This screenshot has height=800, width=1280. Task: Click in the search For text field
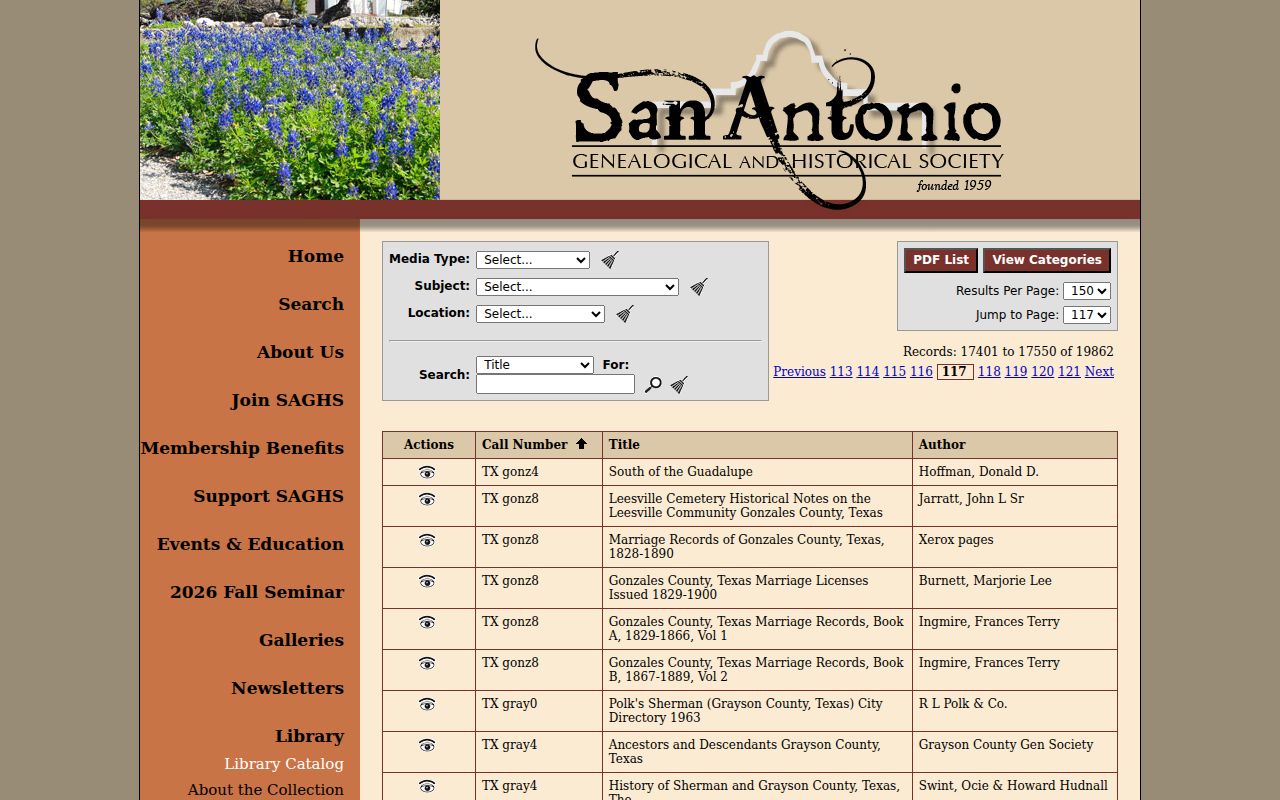pyautogui.click(x=555, y=384)
